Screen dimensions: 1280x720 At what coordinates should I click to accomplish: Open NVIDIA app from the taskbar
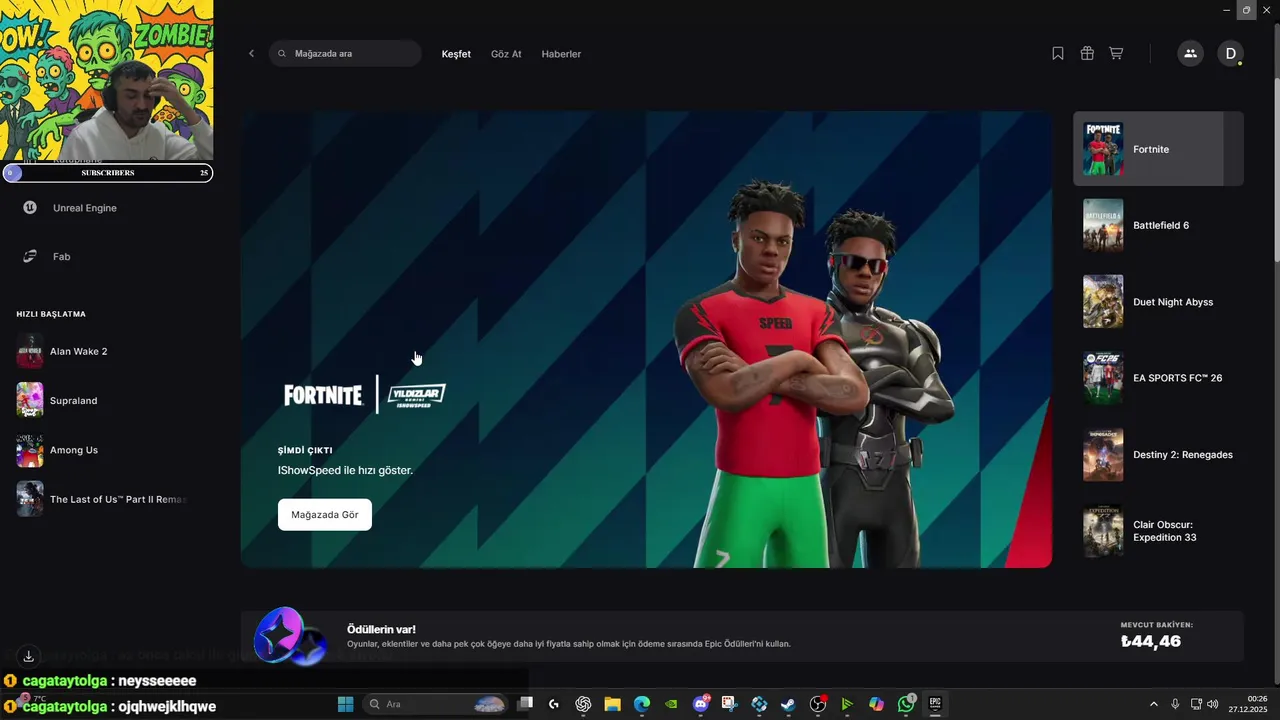[x=671, y=704]
